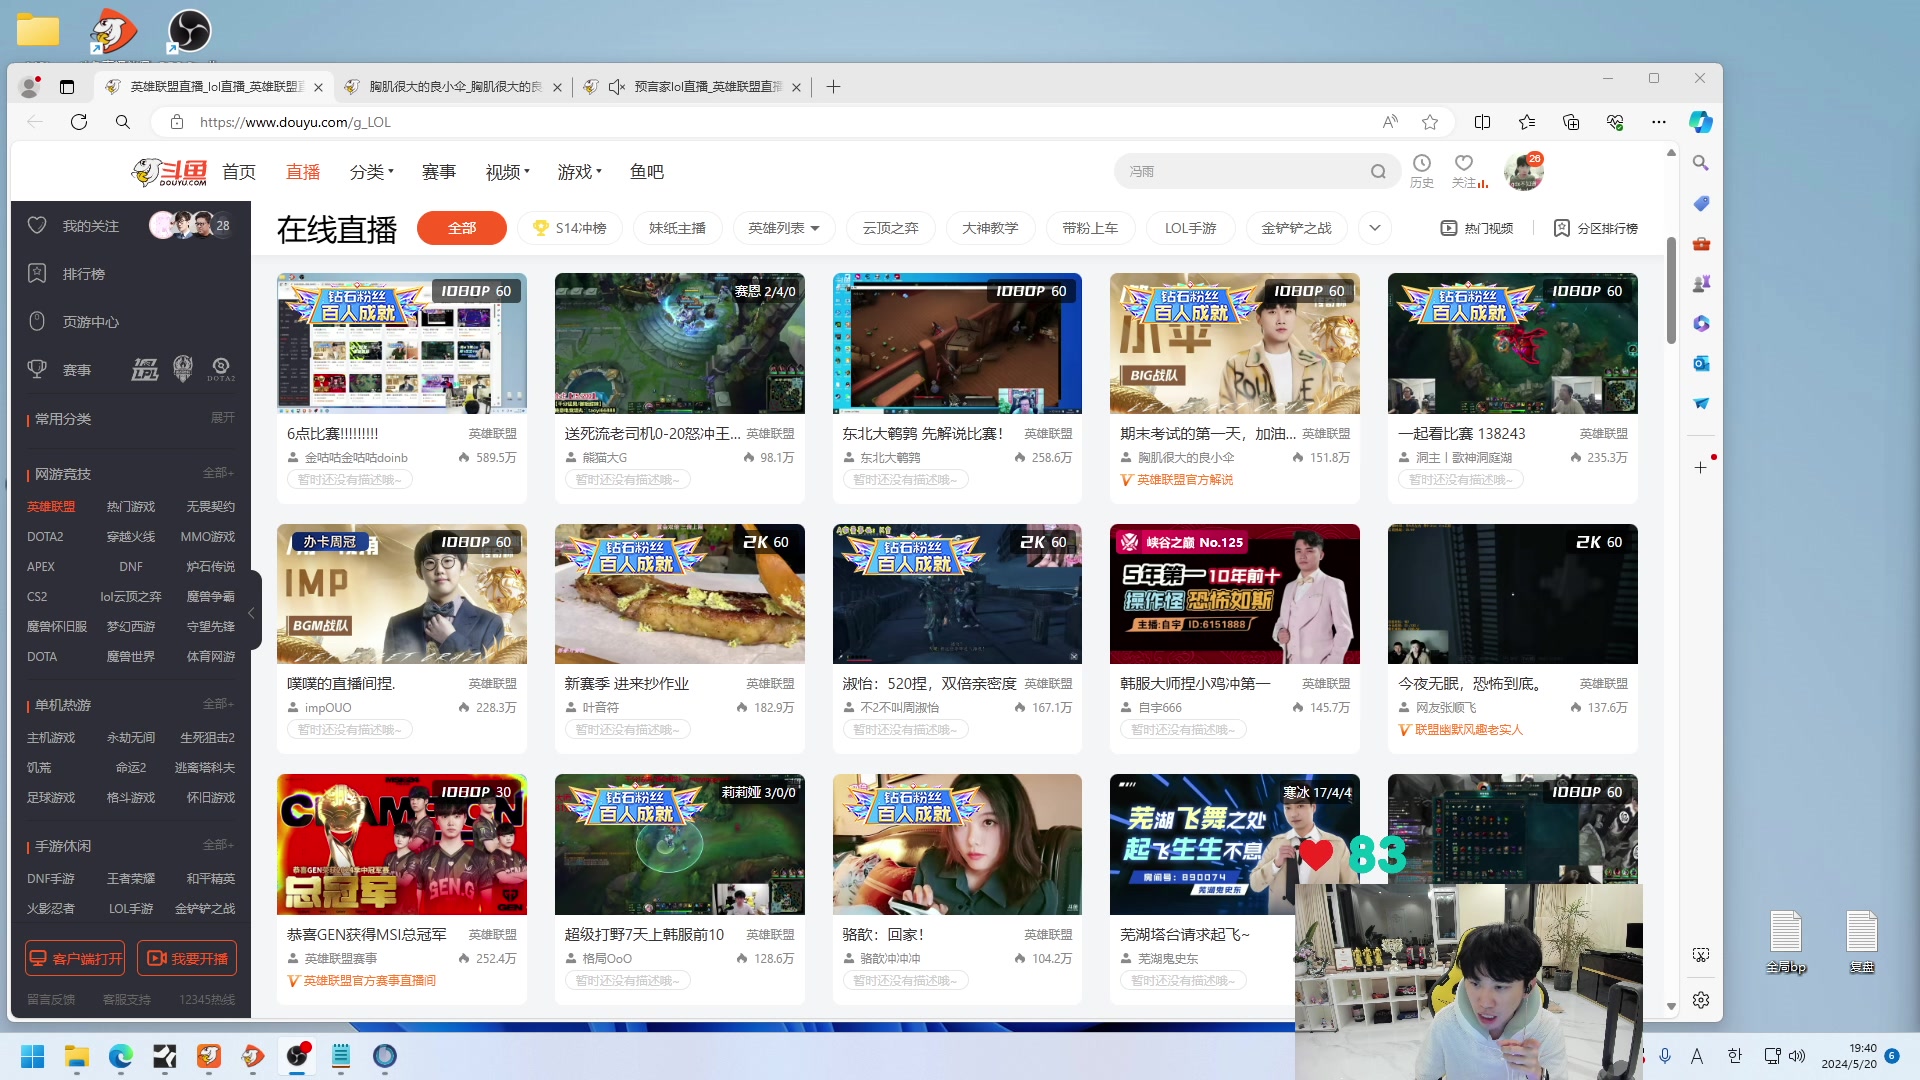Open 鱼吧 in top navigation
1920x1080 pixels.
click(647, 172)
